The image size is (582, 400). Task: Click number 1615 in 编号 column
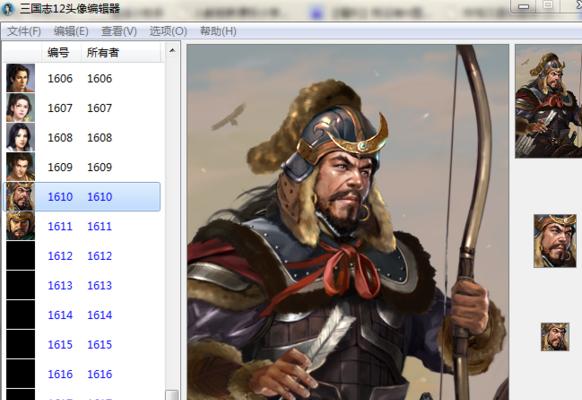tap(60, 345)
